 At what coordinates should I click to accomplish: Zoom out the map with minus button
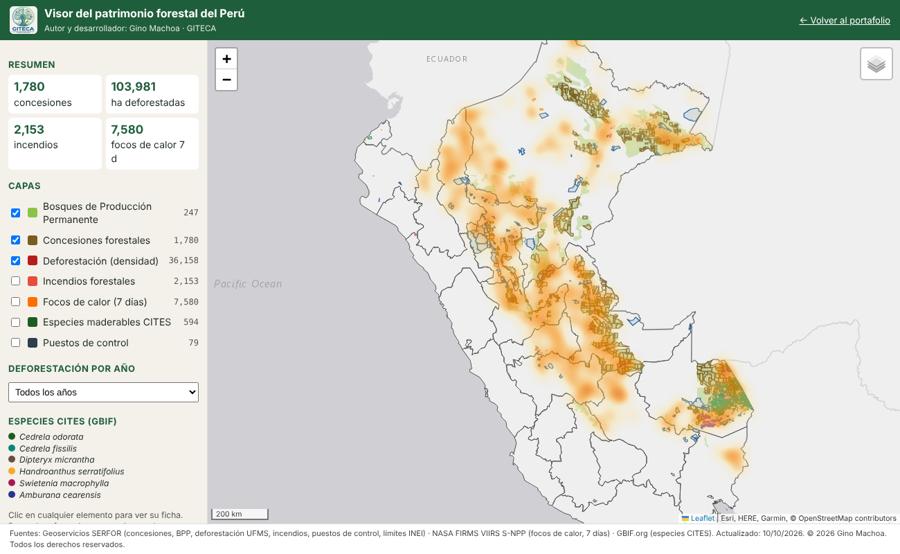click(226, 80)
